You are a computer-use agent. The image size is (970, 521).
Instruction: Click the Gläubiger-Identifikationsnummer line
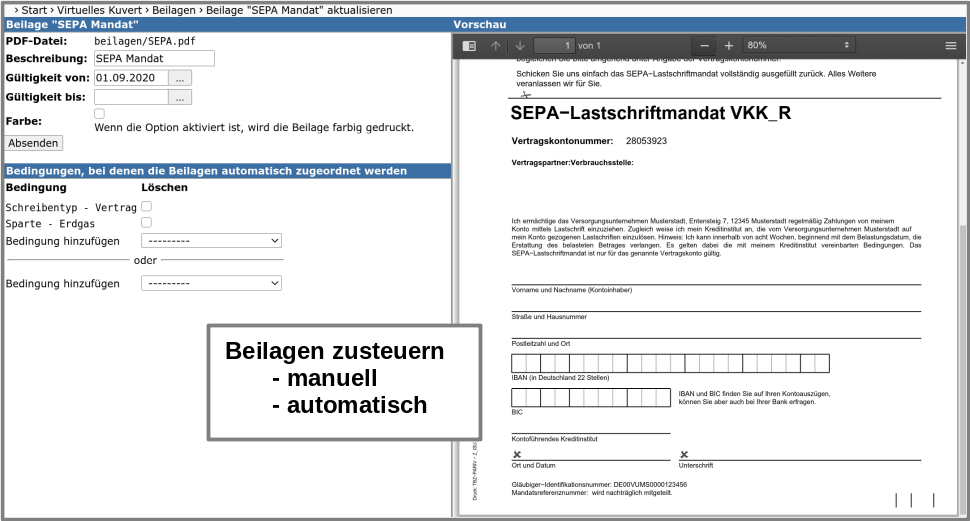599,484
